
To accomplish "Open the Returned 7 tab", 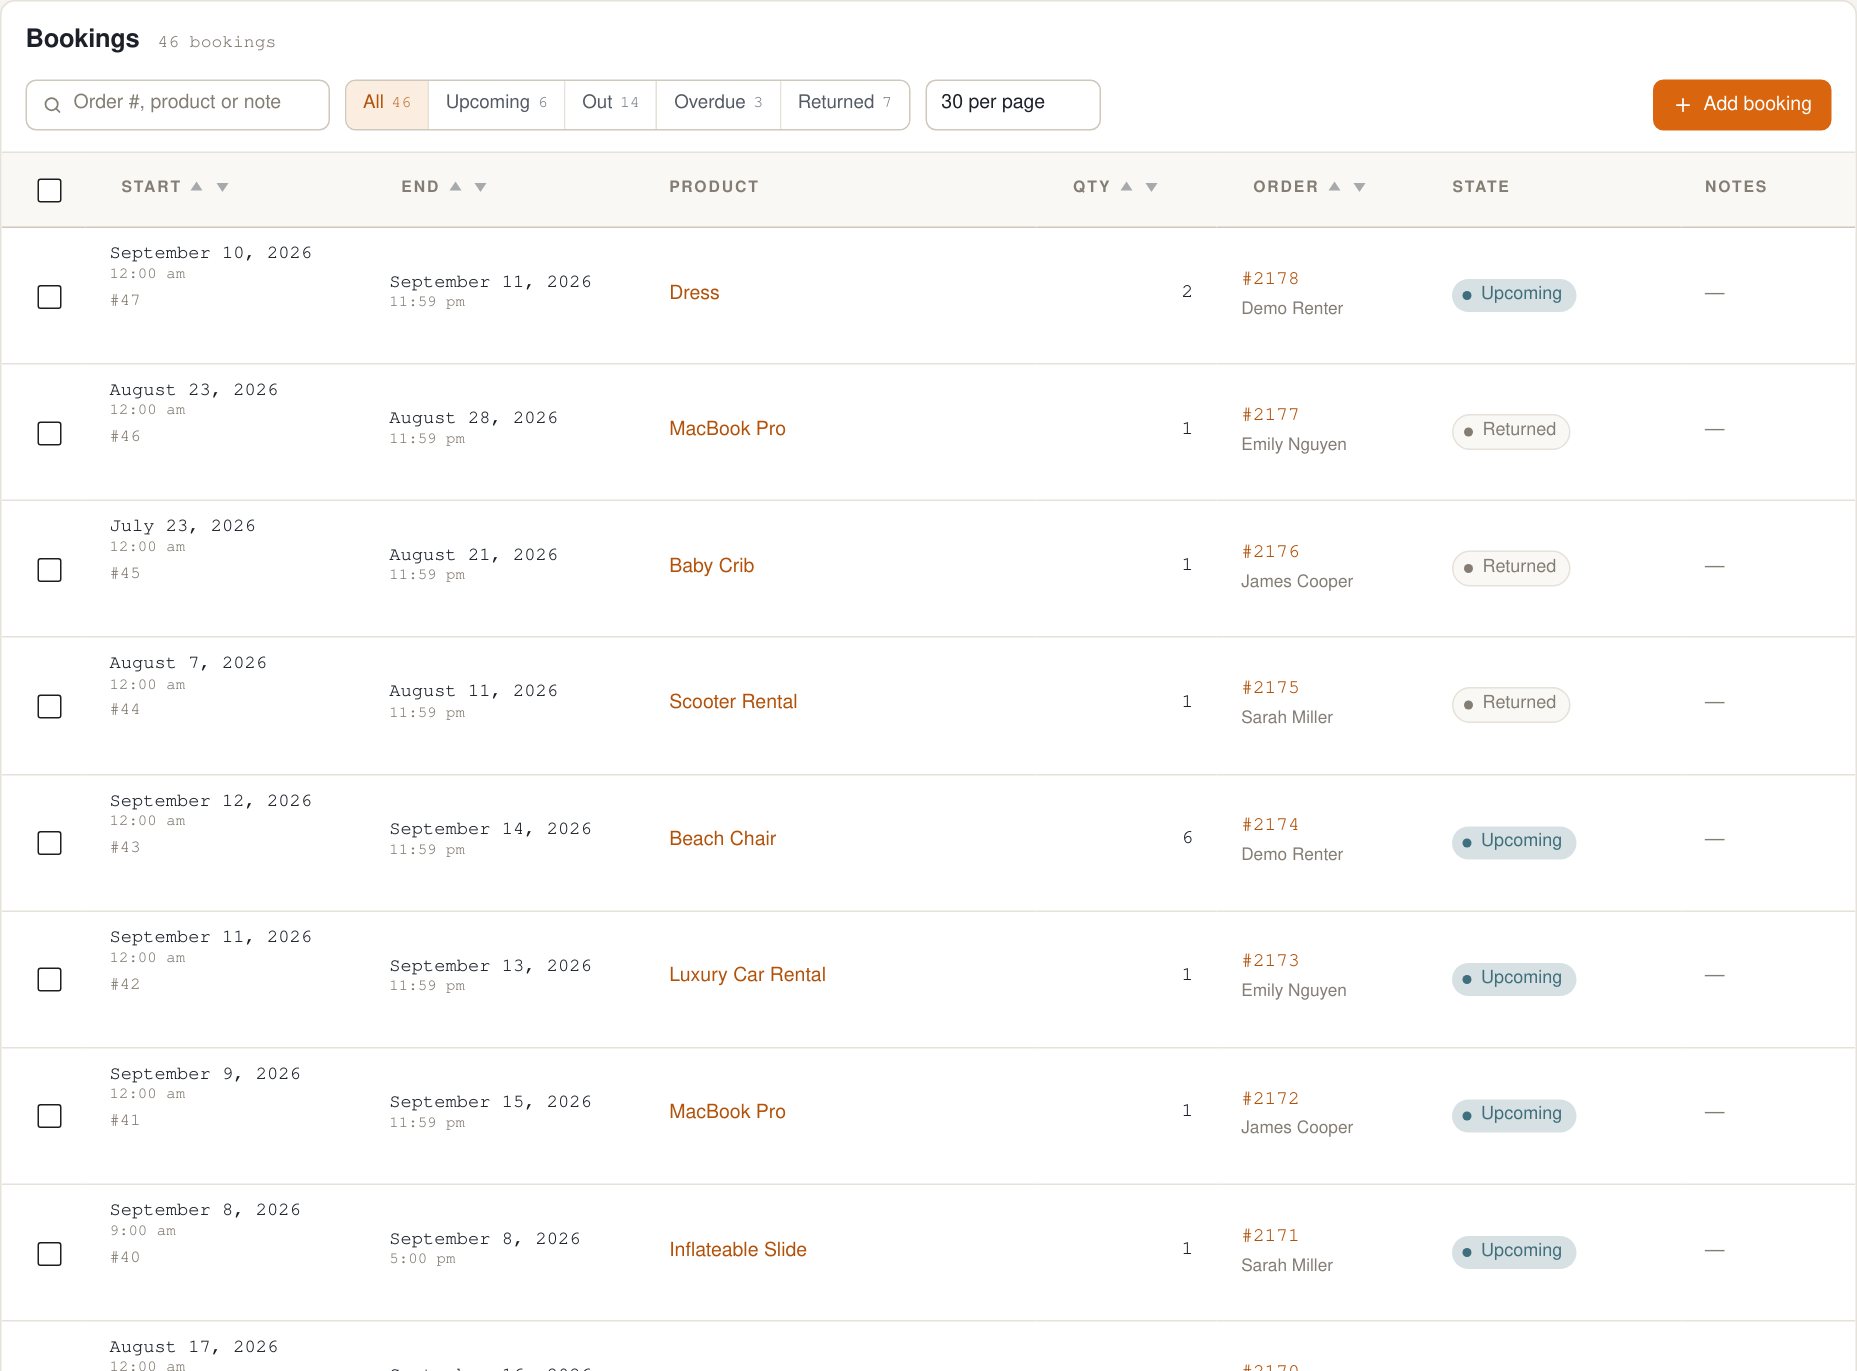I will tap(845, 104).
